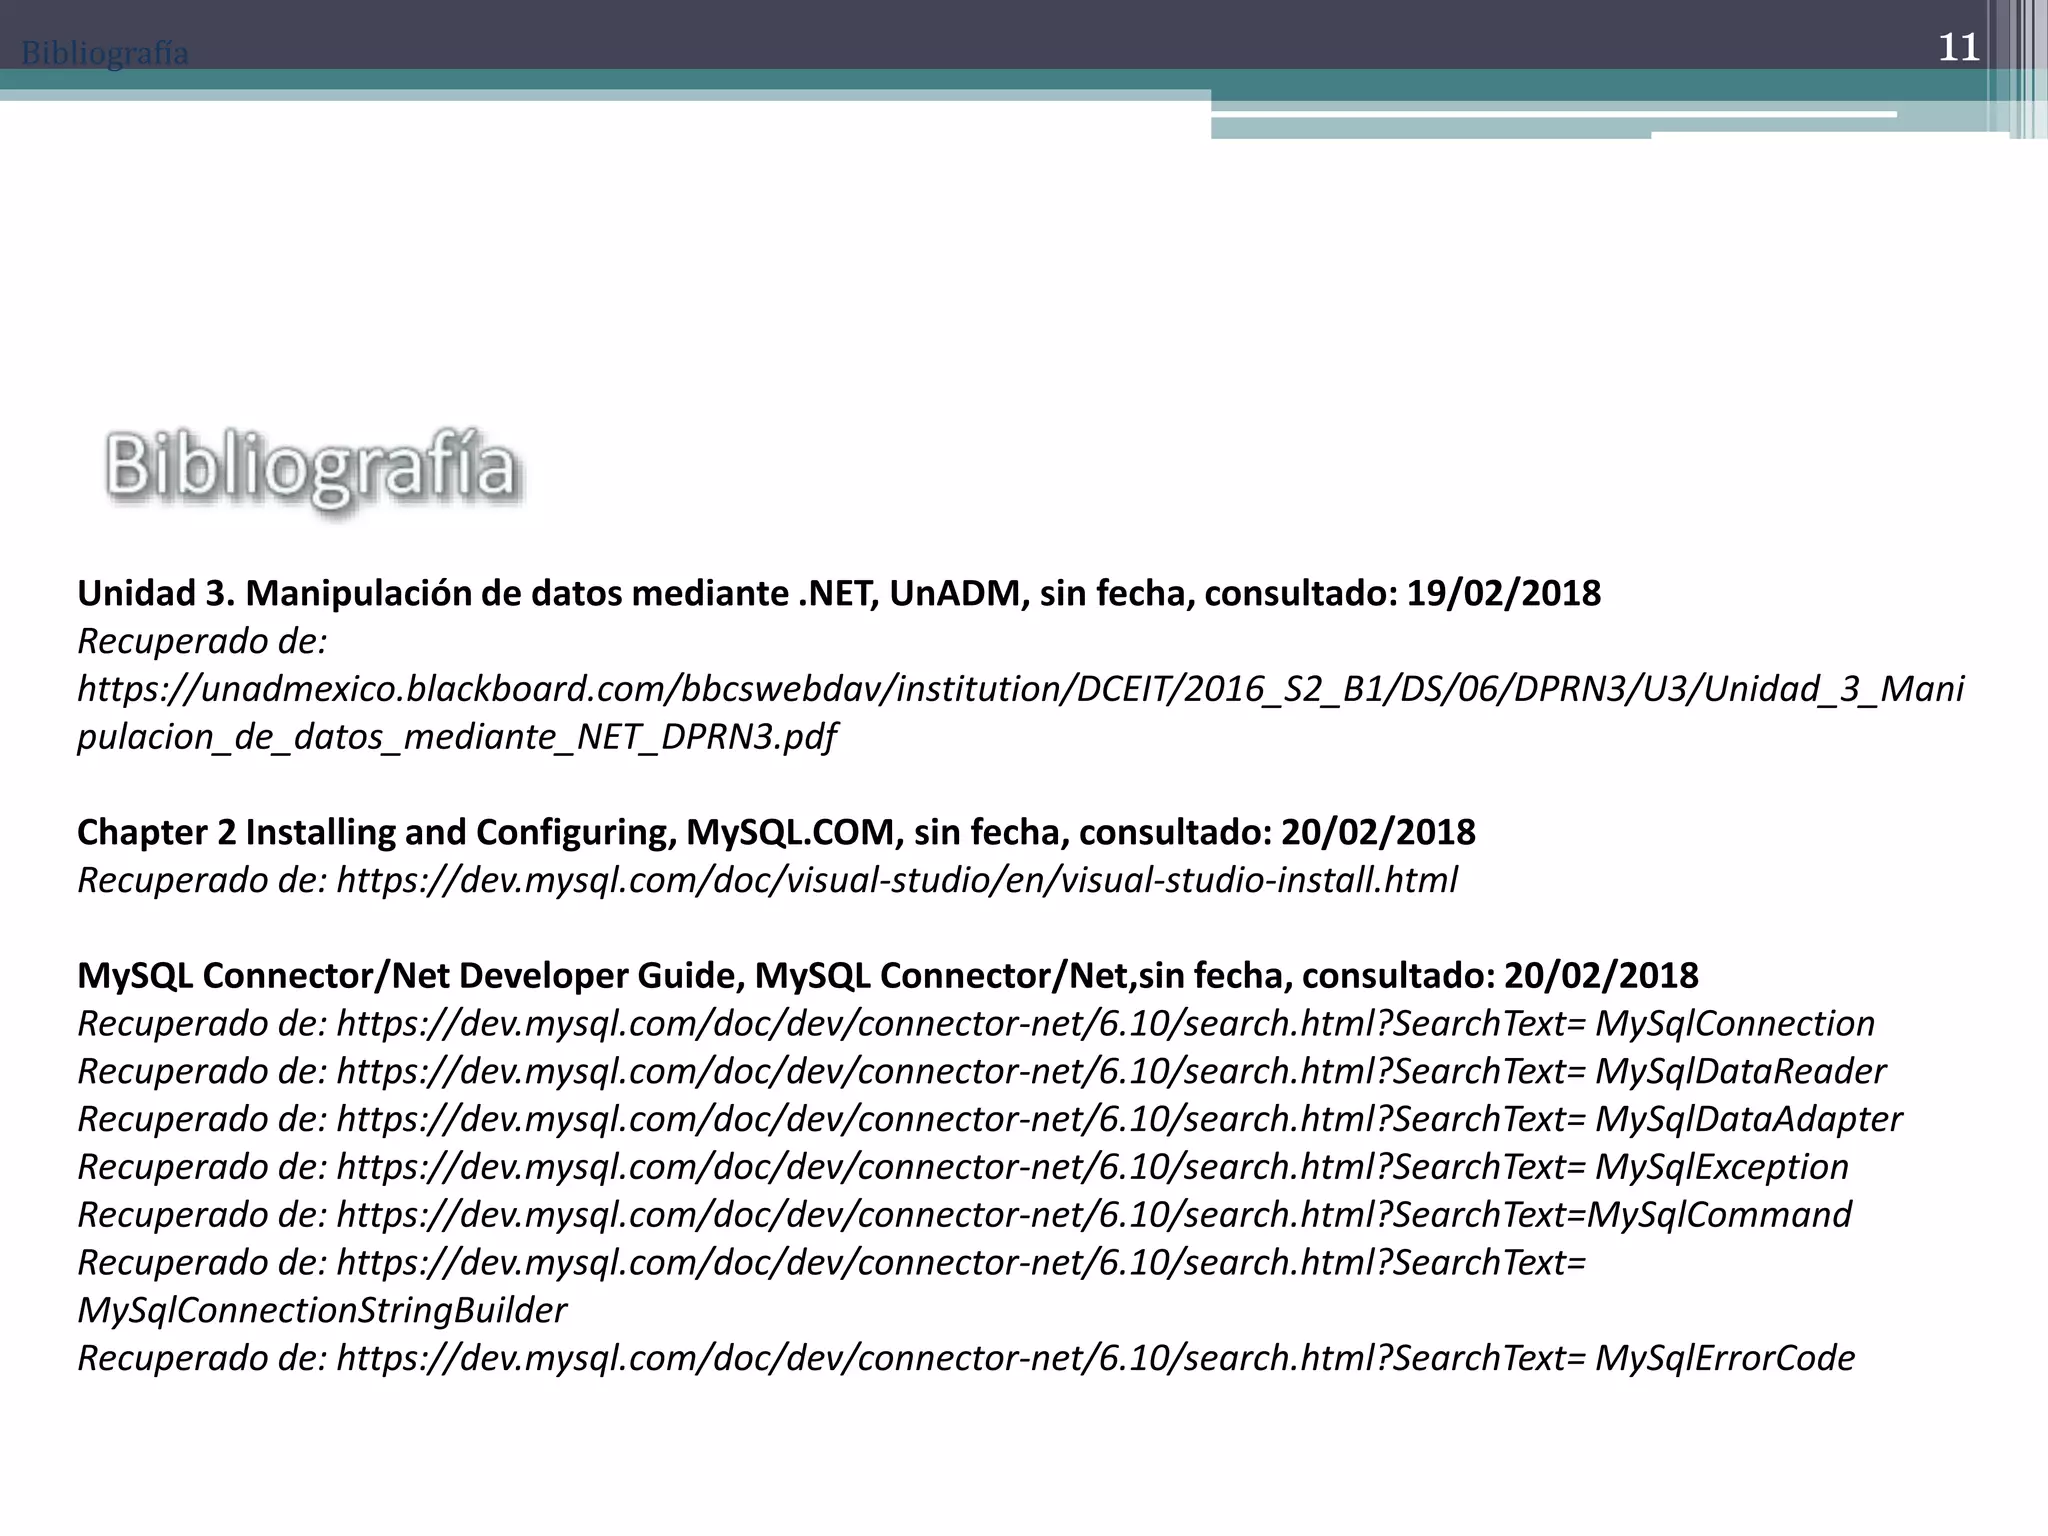Open the SearchText= MySqlException link
This screenshot has width=2048, height=1536.
1092,1167
